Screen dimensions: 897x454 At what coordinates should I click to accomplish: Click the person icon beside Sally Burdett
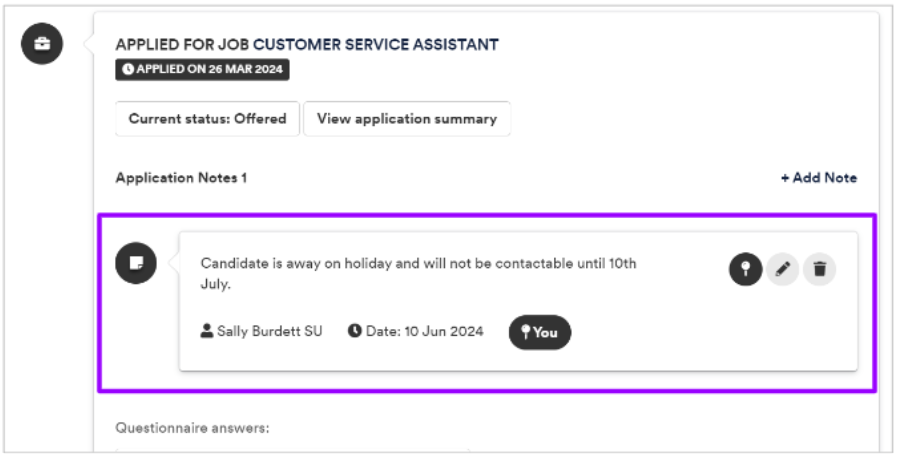[x=207, y=331]
